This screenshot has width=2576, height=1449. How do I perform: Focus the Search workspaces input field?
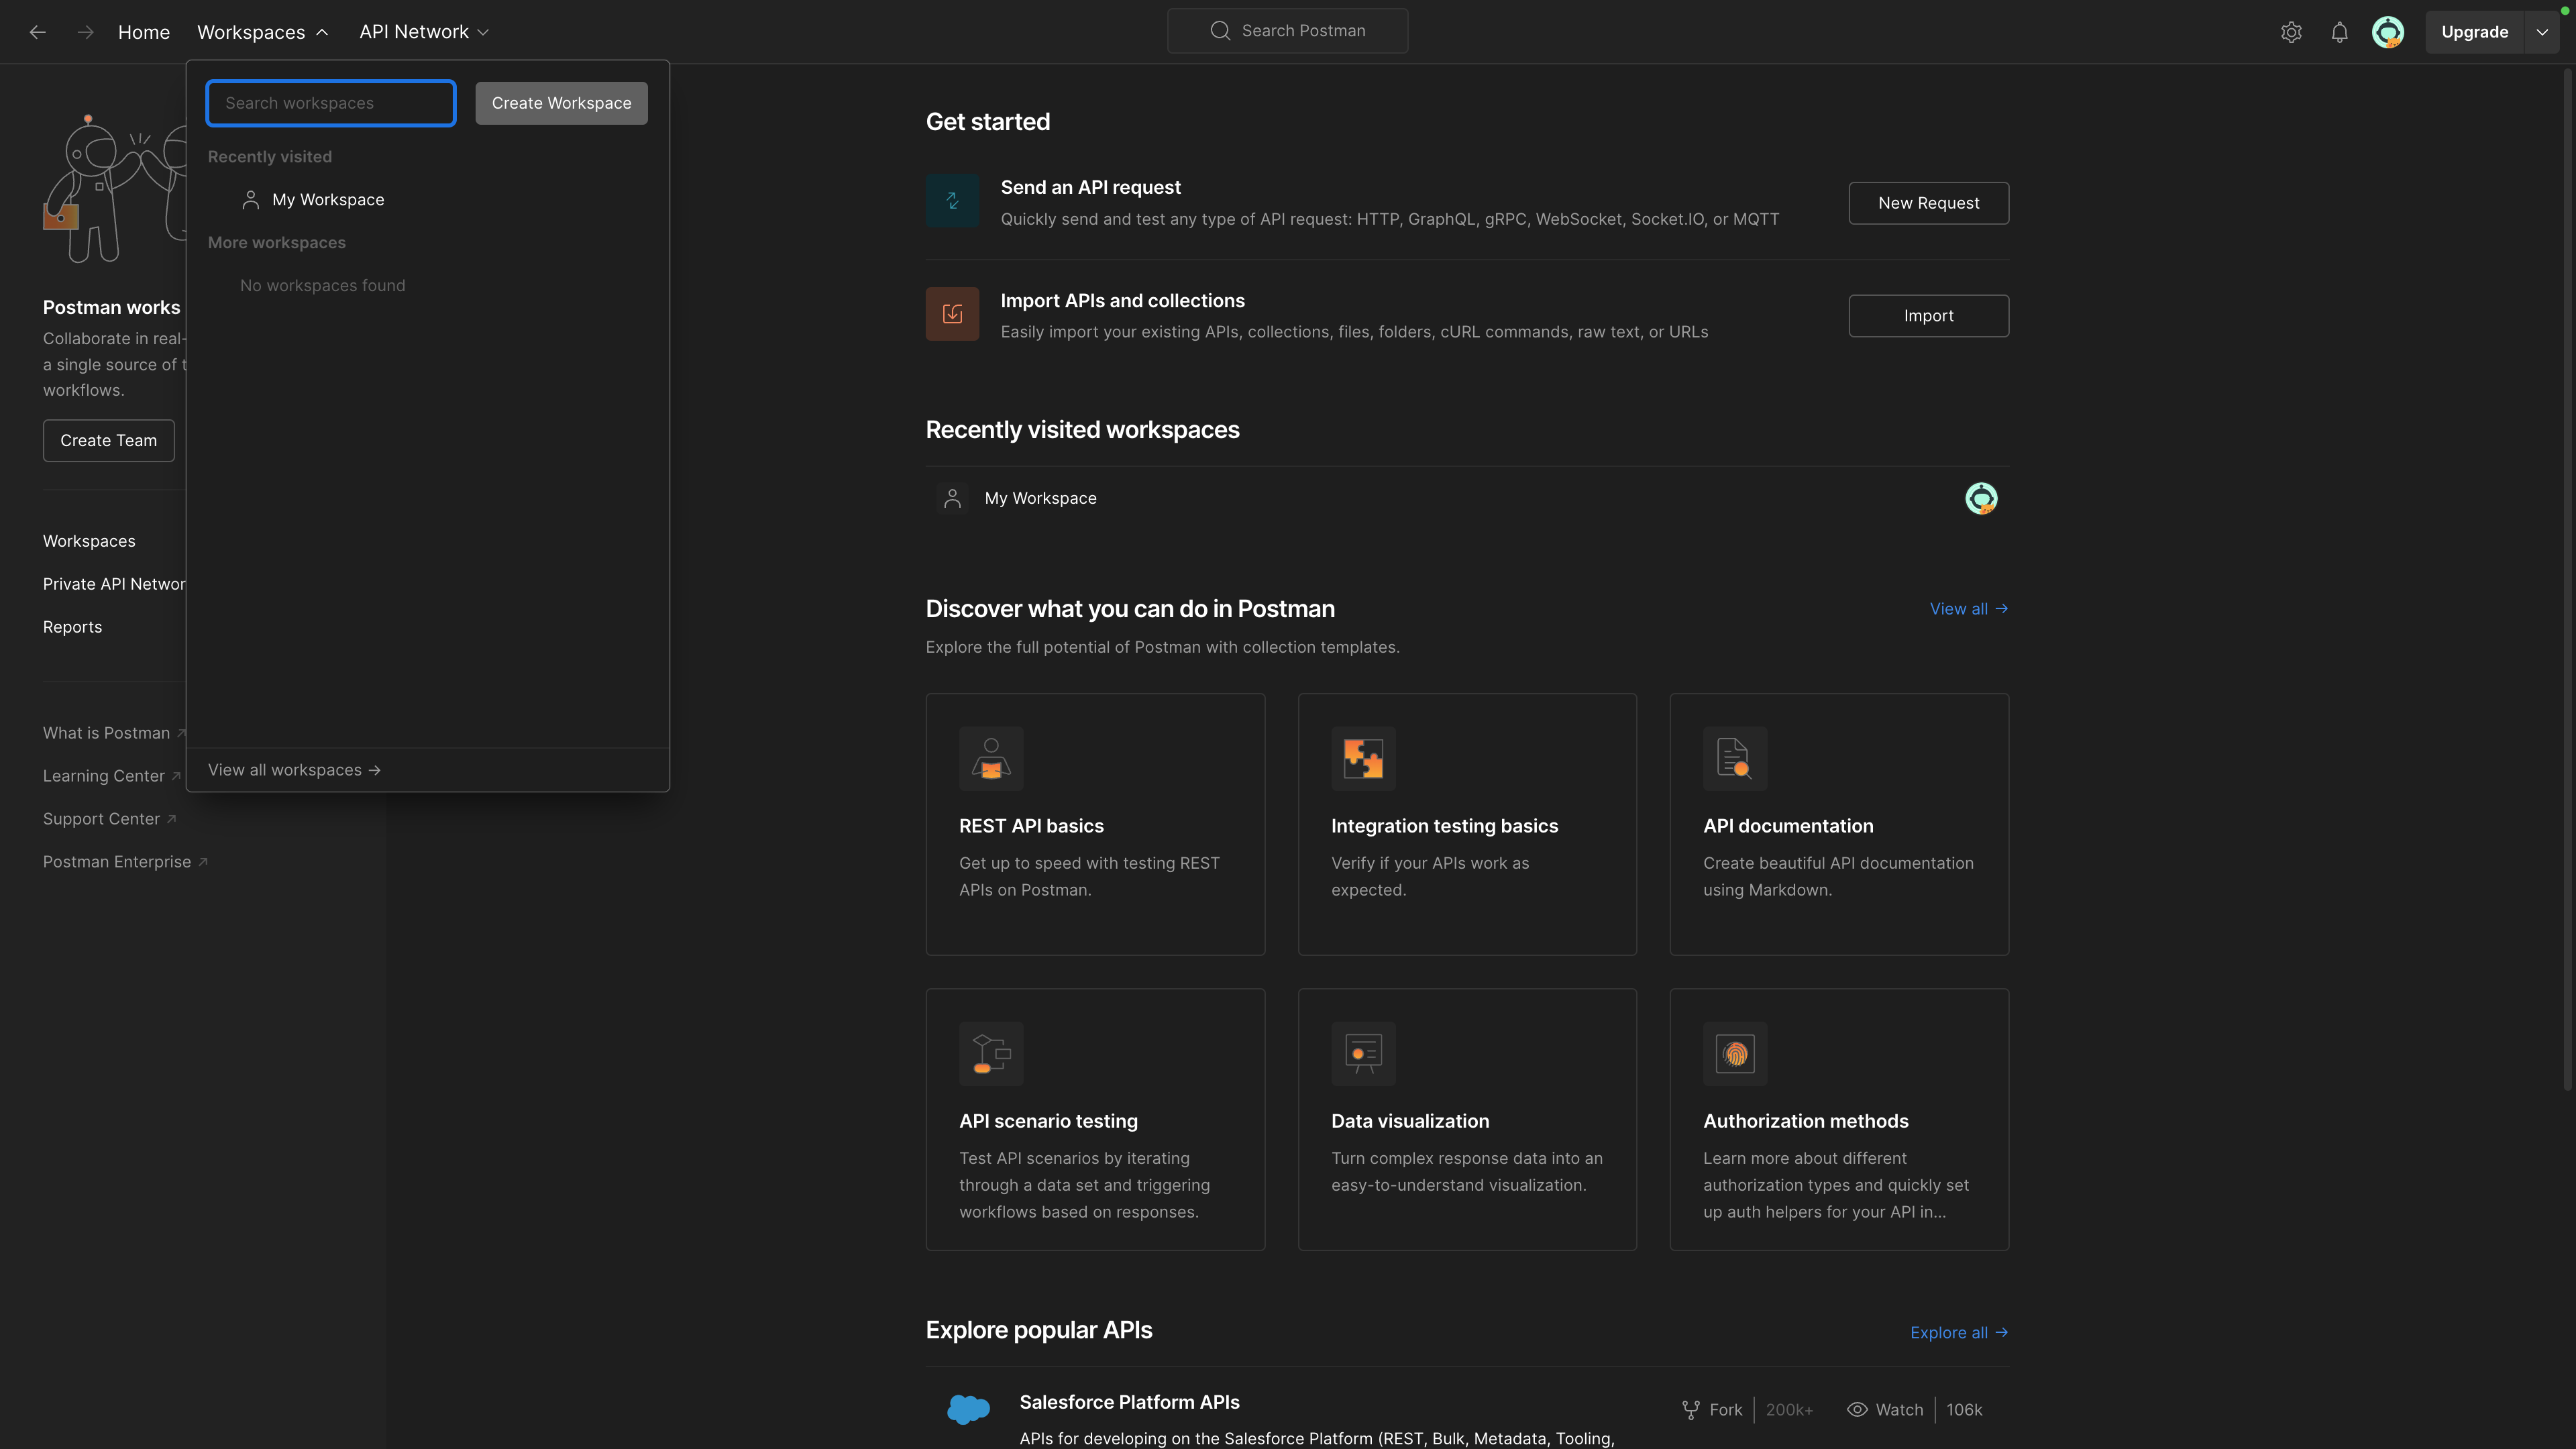tap(331, 103)
